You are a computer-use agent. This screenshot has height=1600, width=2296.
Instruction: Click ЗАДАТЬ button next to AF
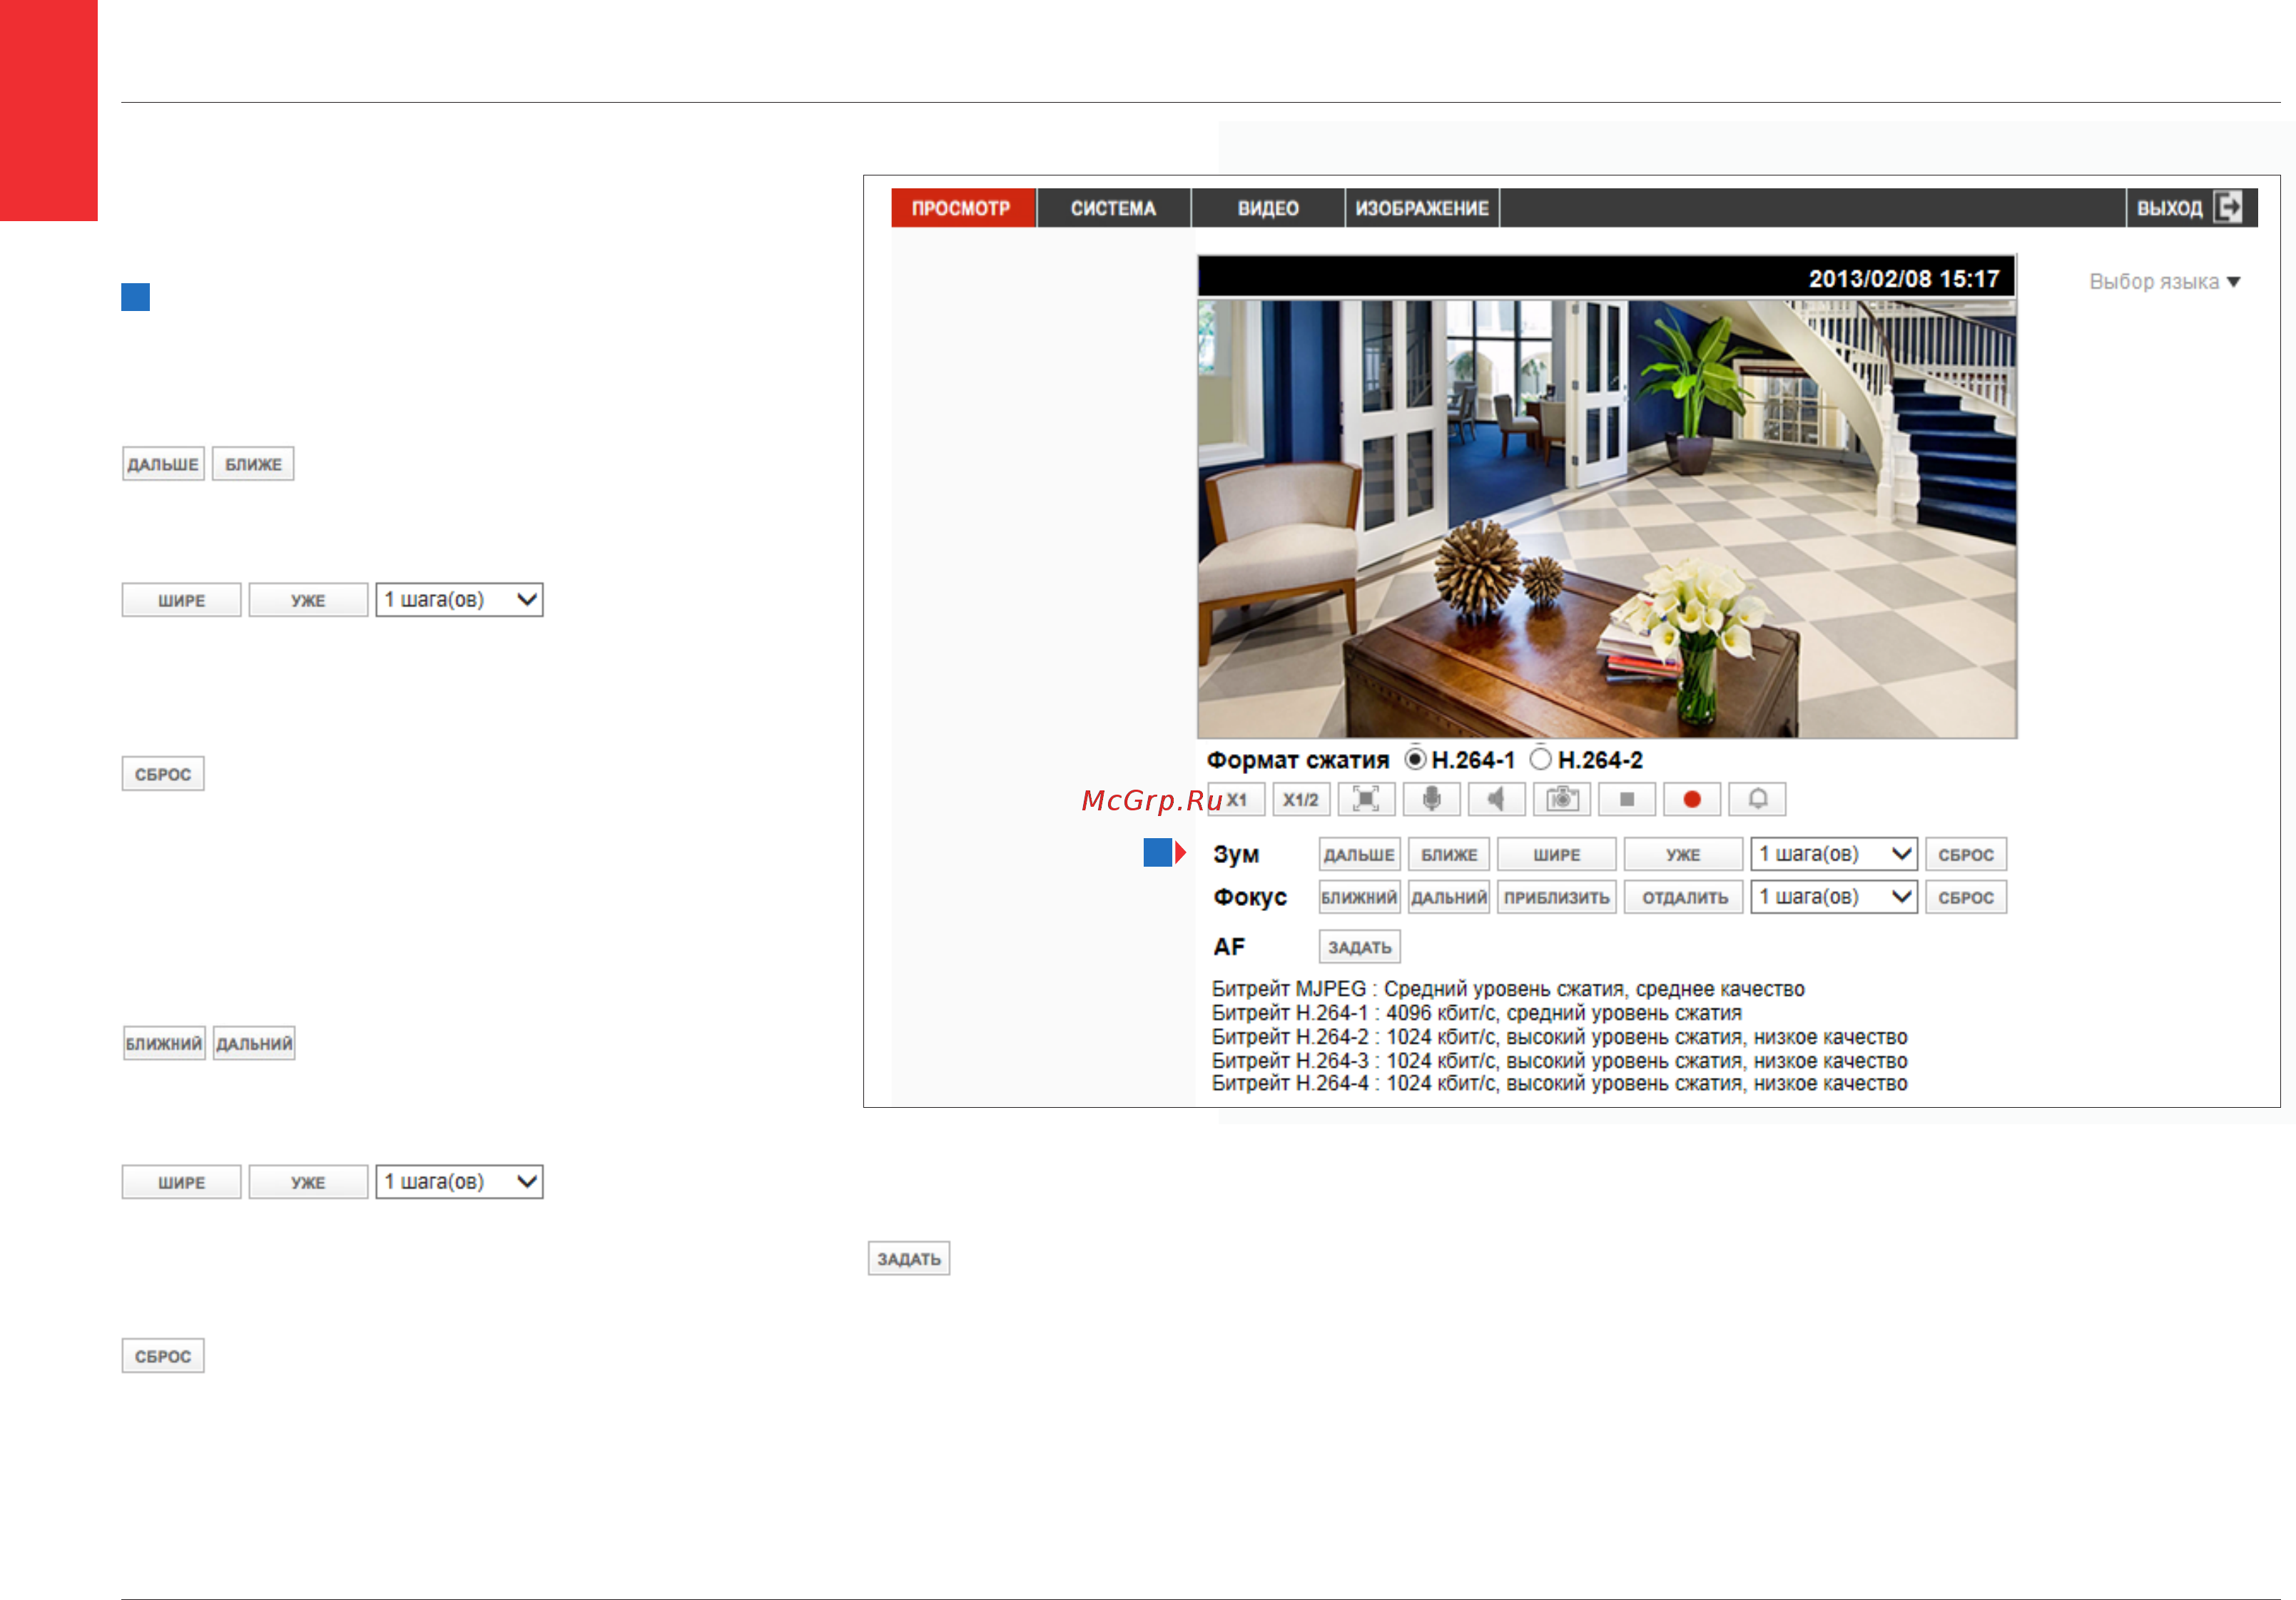coord(1359,946)
